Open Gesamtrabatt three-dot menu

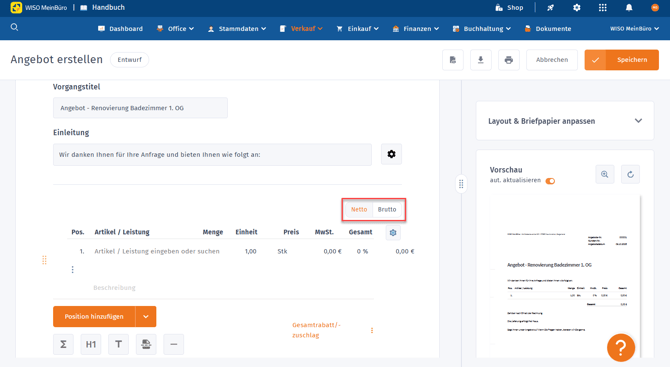372,330
